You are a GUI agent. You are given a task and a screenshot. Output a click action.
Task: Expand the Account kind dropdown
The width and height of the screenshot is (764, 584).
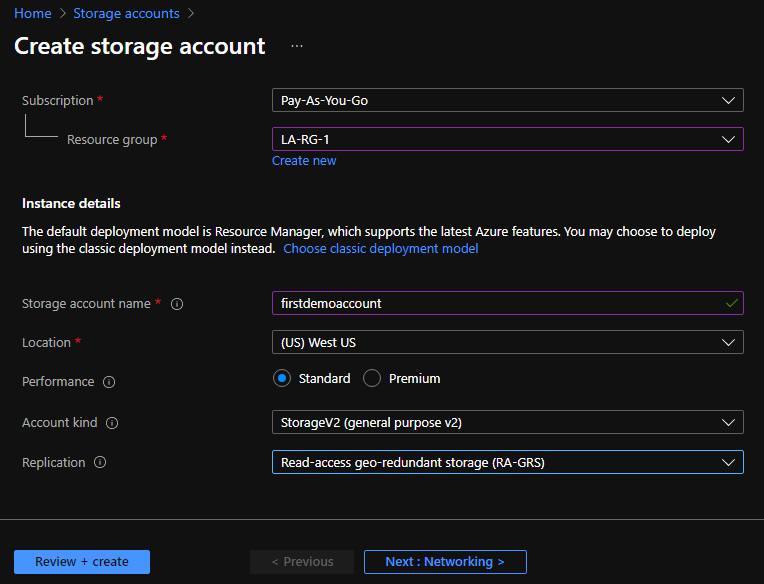tap(507, 423)
